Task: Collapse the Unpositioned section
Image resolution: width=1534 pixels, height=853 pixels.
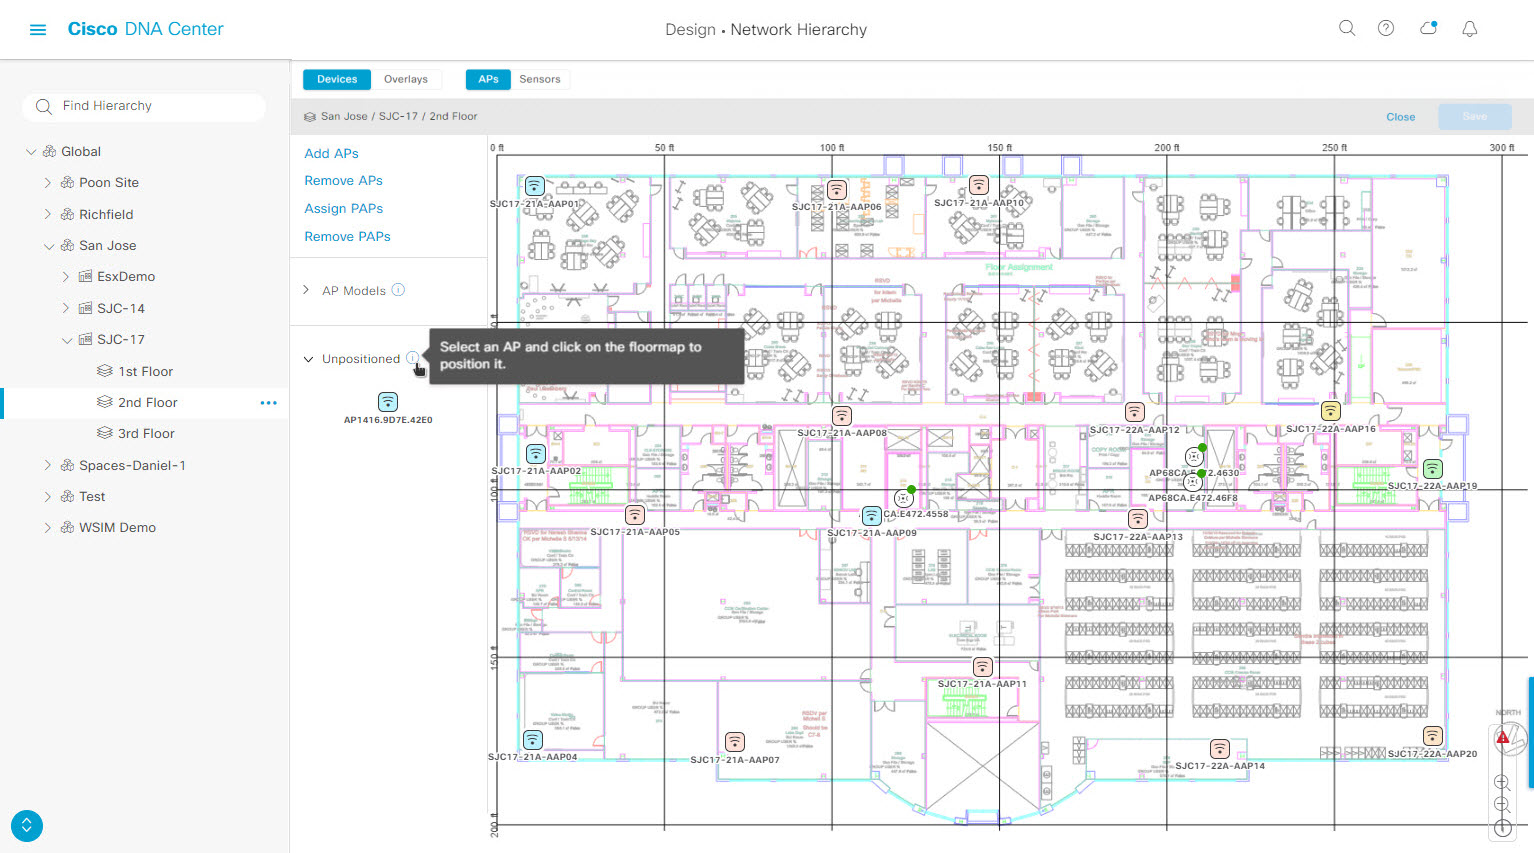Action: click(308, 359)
